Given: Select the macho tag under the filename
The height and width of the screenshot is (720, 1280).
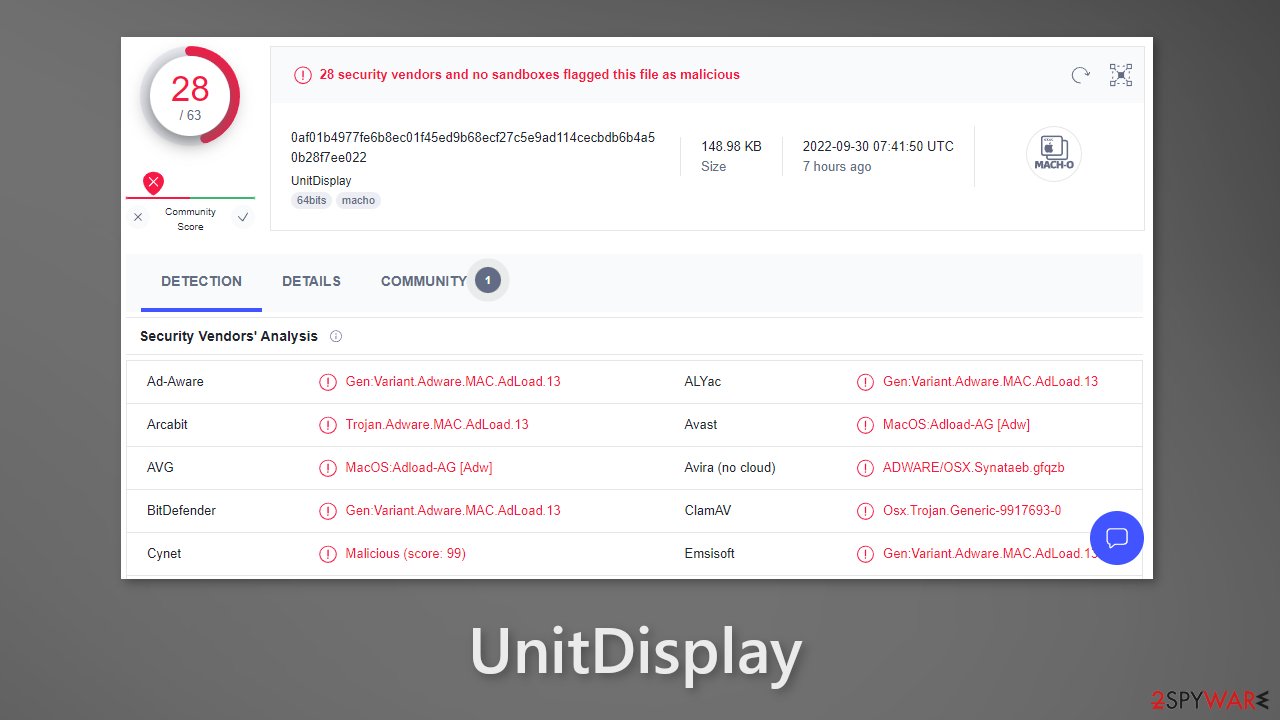Looking at the screenshot, I should click(358, 200).
